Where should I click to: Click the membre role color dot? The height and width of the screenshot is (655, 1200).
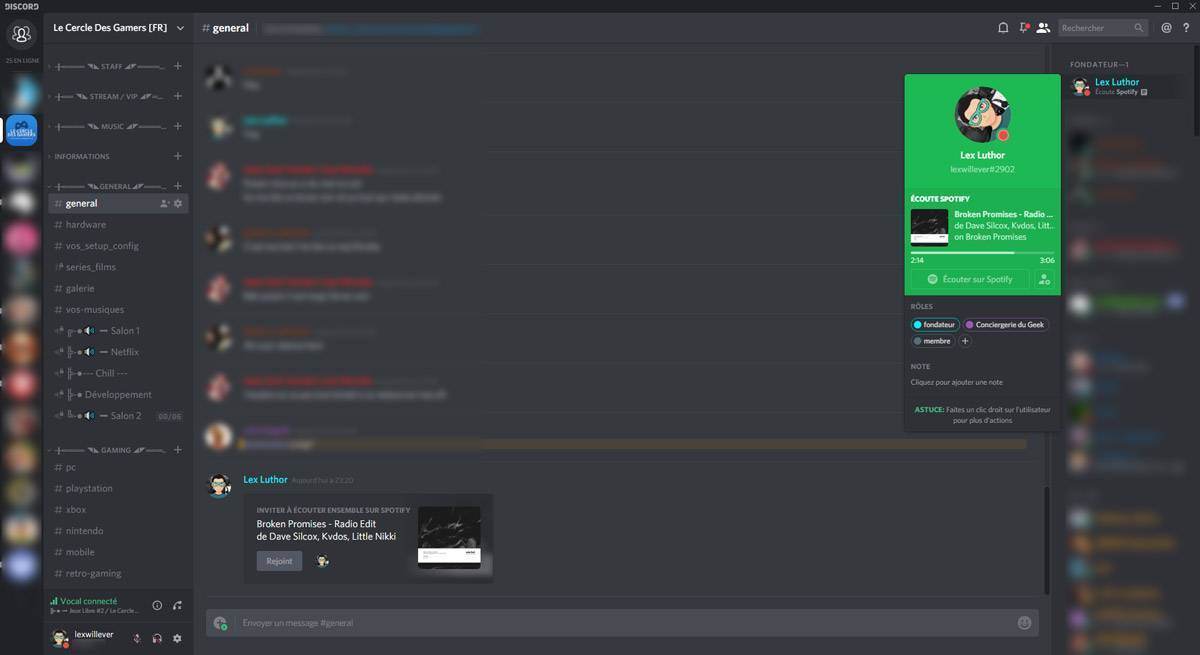point(918,341)
